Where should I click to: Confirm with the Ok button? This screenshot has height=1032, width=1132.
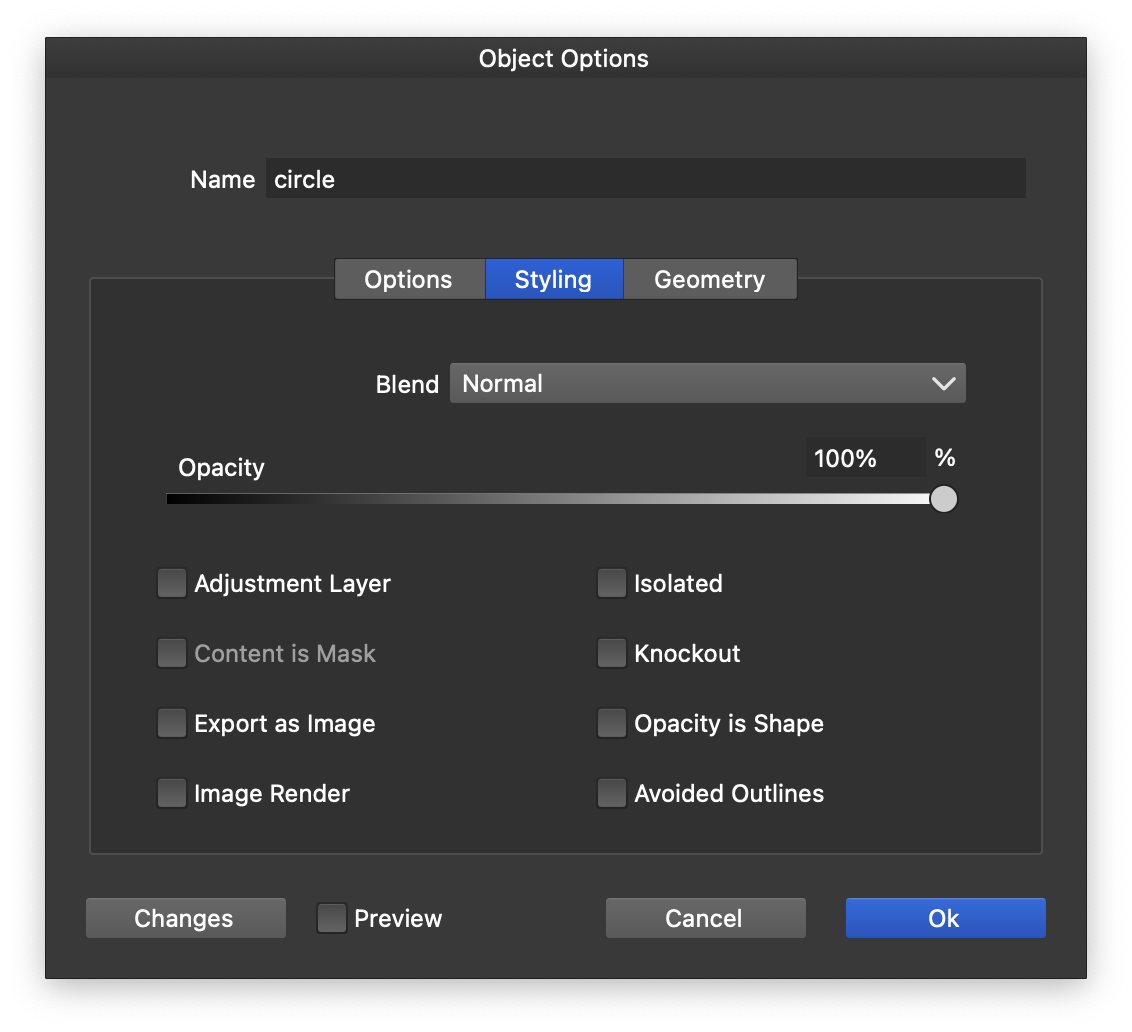point(945,918)
